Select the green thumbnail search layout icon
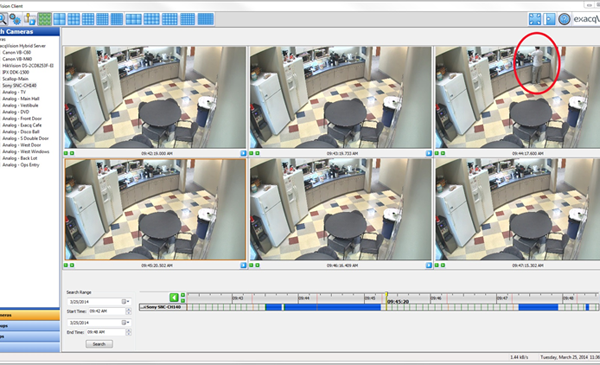This screenshot has height=365, width=600. pos(44,19)
